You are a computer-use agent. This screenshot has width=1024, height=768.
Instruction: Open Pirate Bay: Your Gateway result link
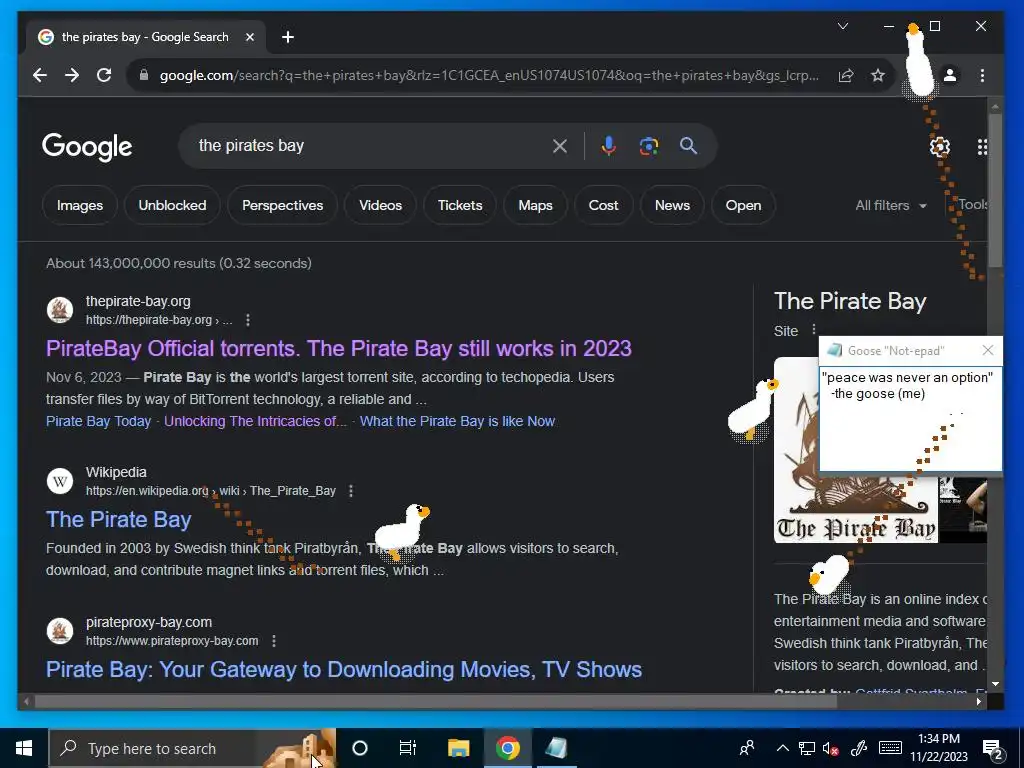pyautogui.click(x=344, y=669)
